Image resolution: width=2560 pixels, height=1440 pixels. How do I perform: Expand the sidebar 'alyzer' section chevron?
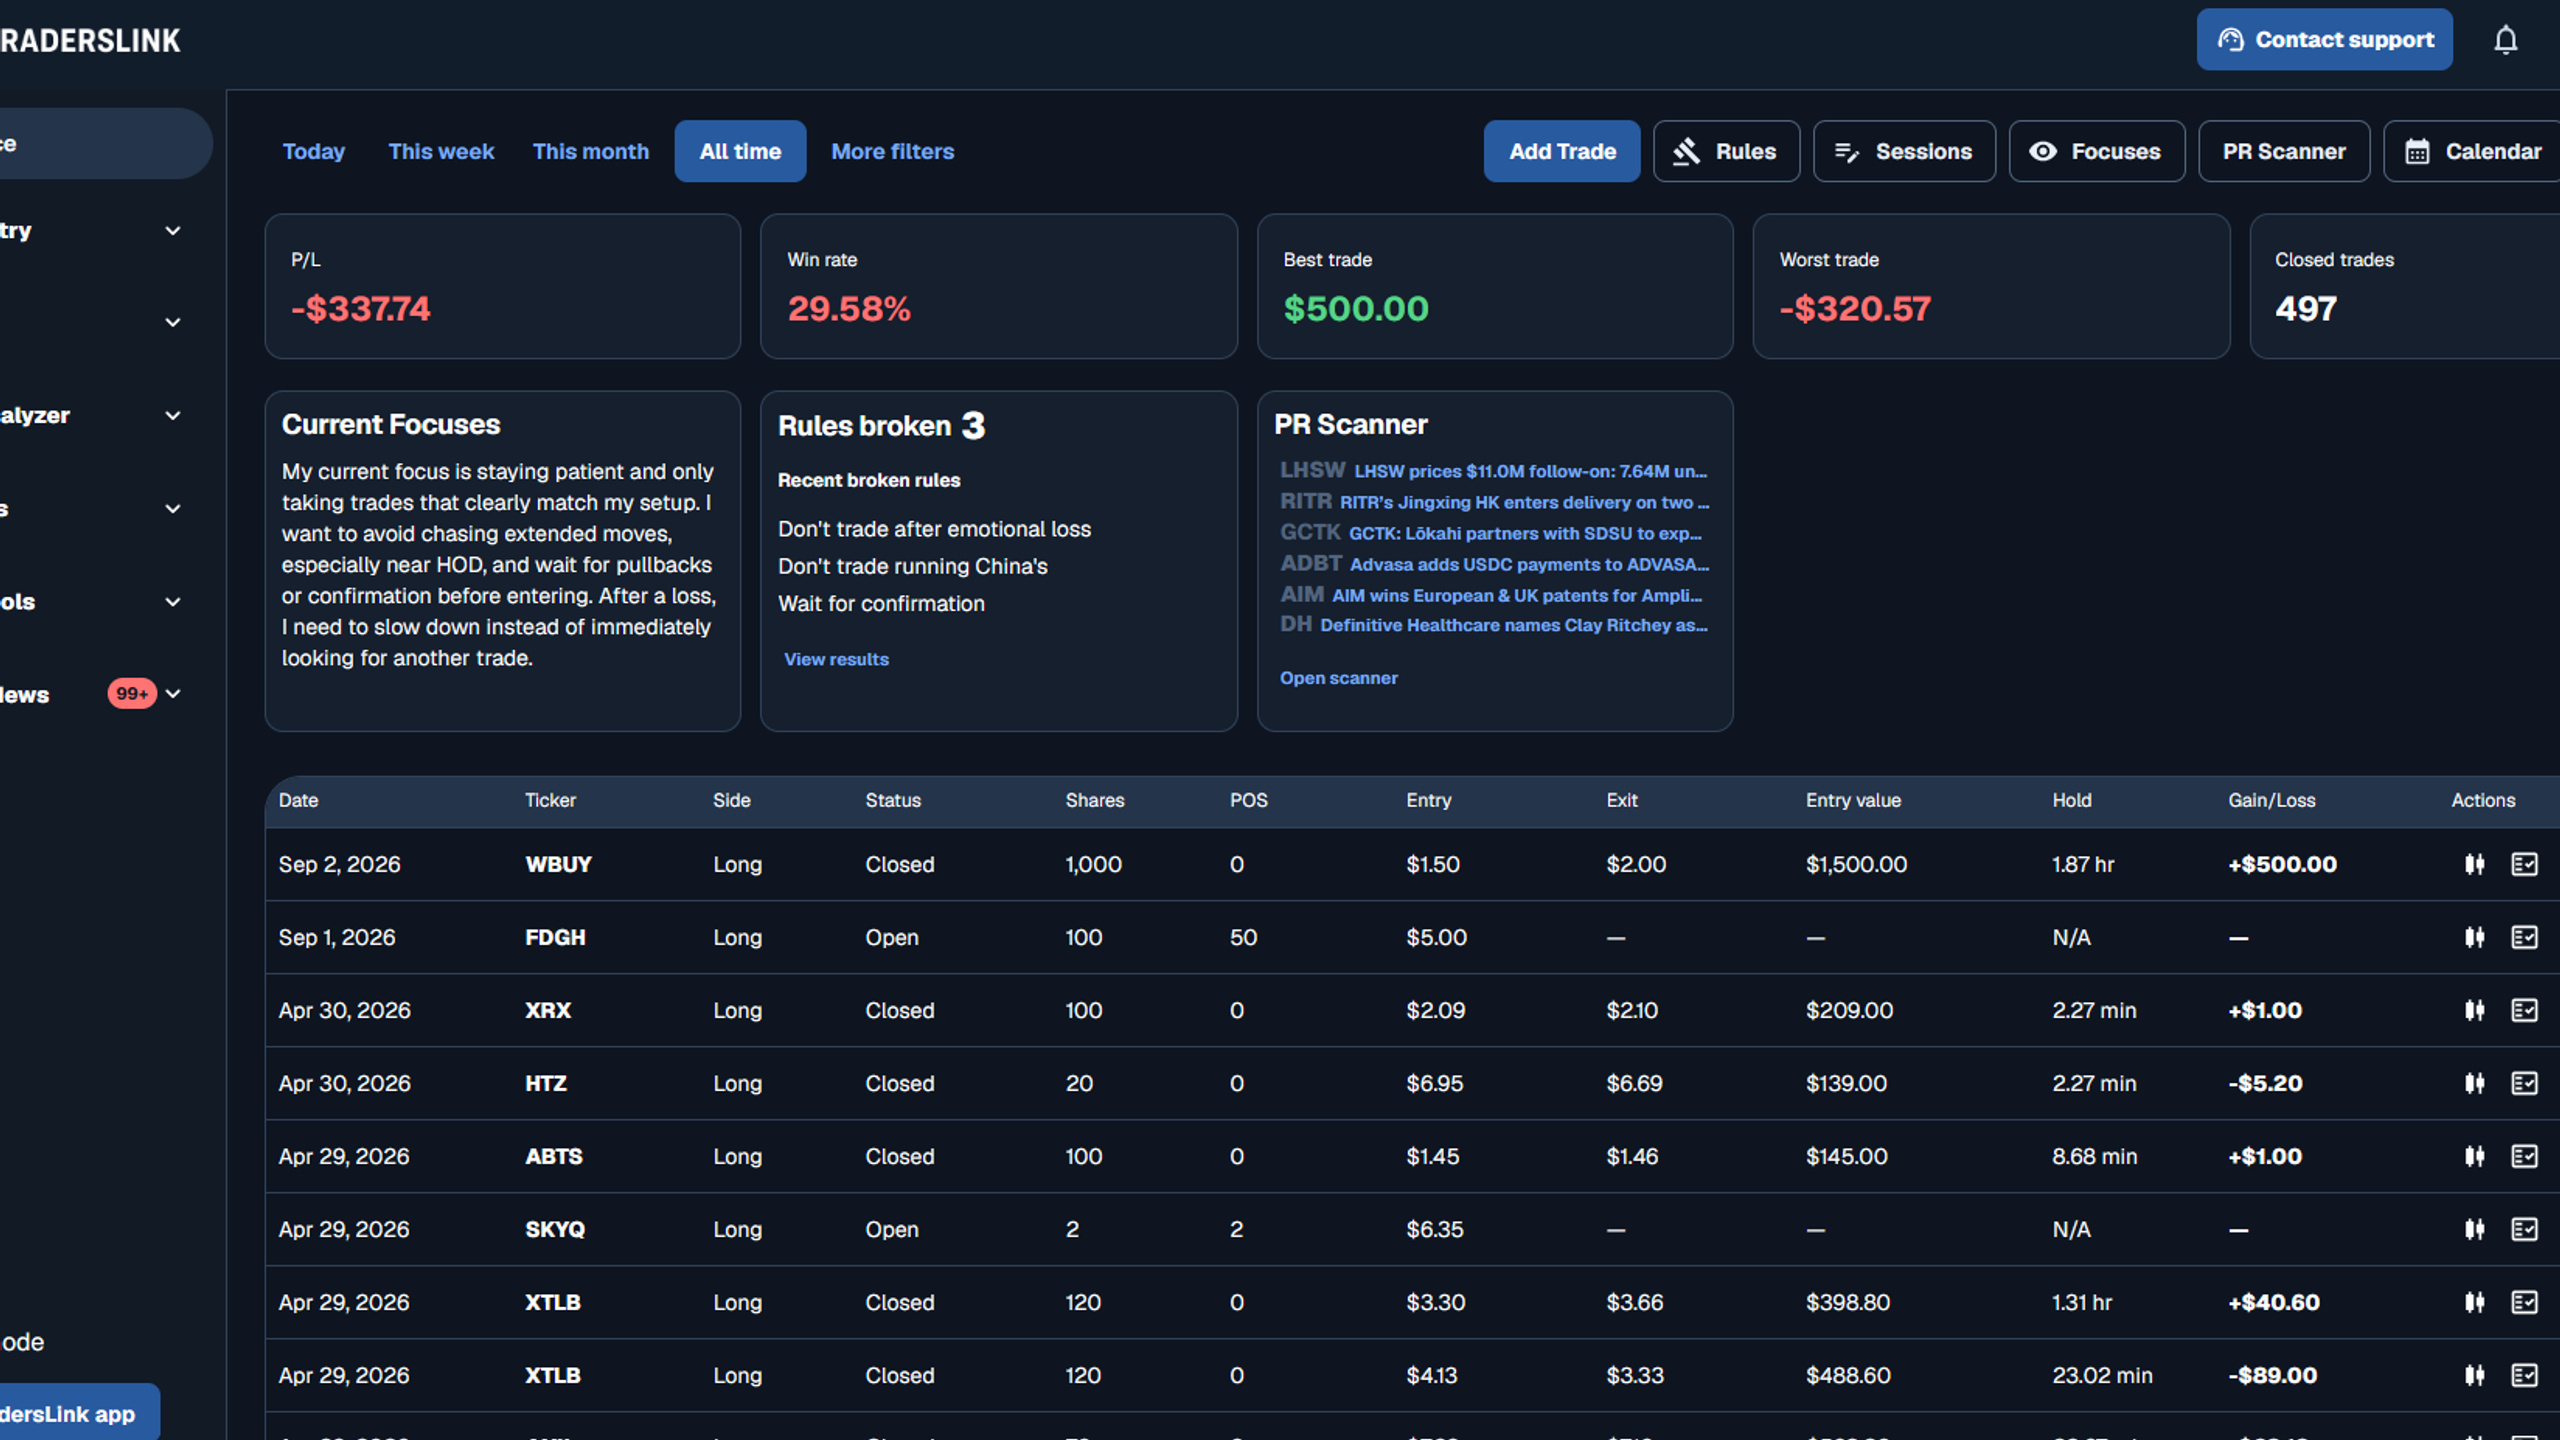(172, 416)
